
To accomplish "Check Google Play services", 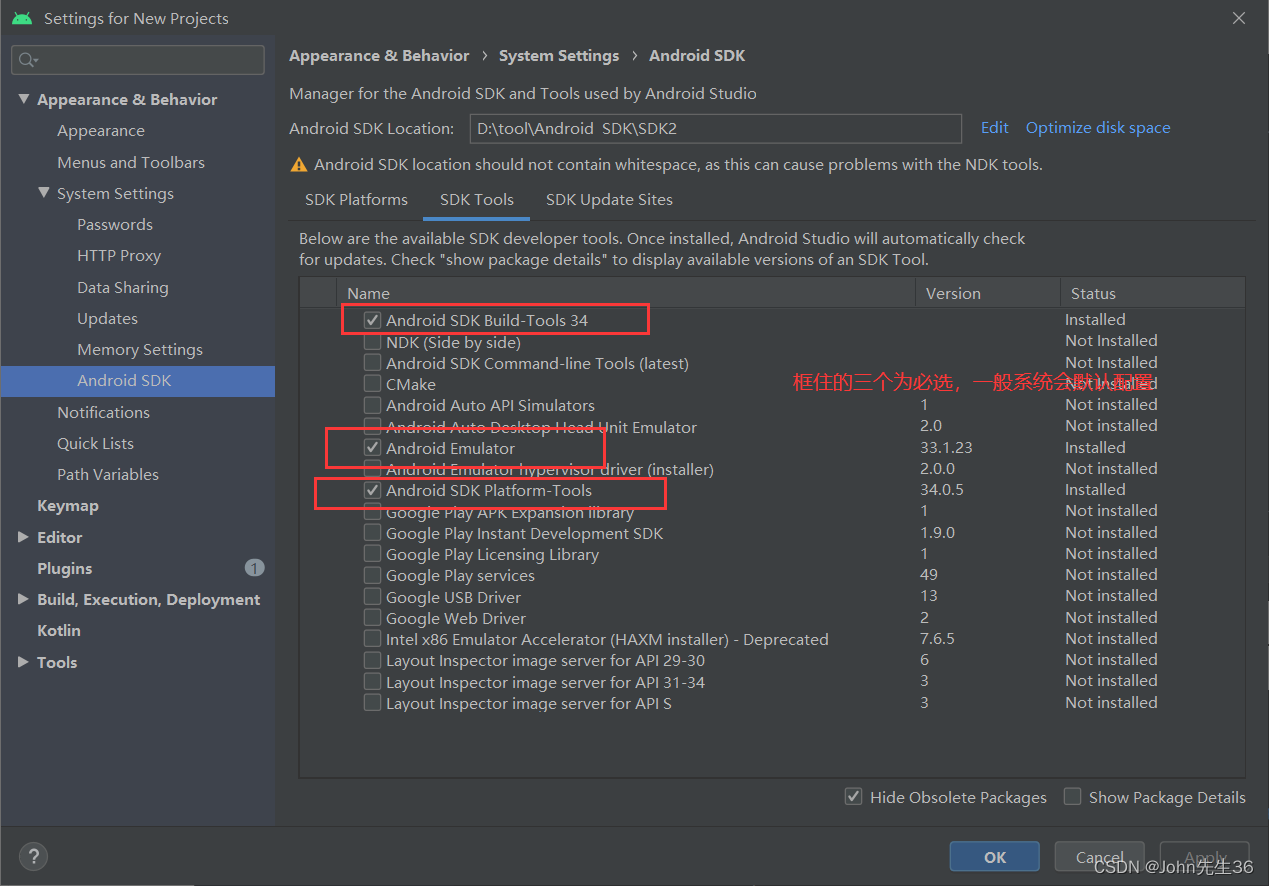I will coord(372,575).
